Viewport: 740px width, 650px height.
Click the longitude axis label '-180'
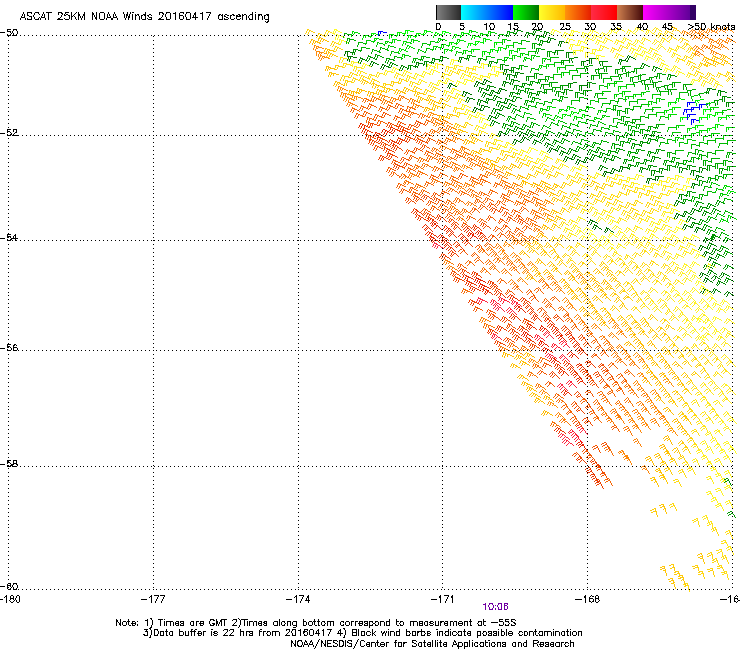point(10,599)
